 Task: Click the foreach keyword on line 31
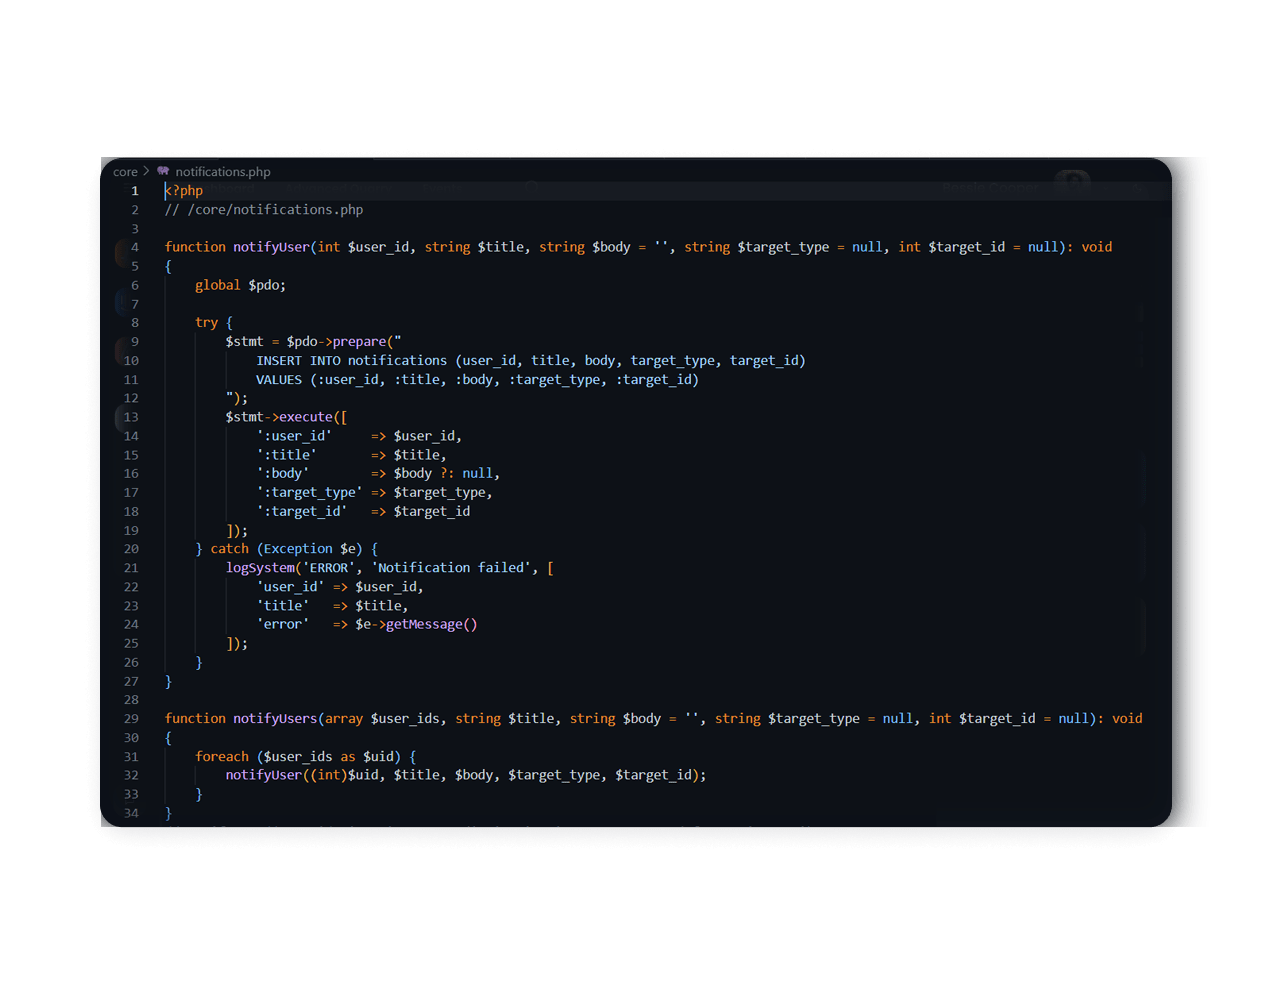point(221,757)
